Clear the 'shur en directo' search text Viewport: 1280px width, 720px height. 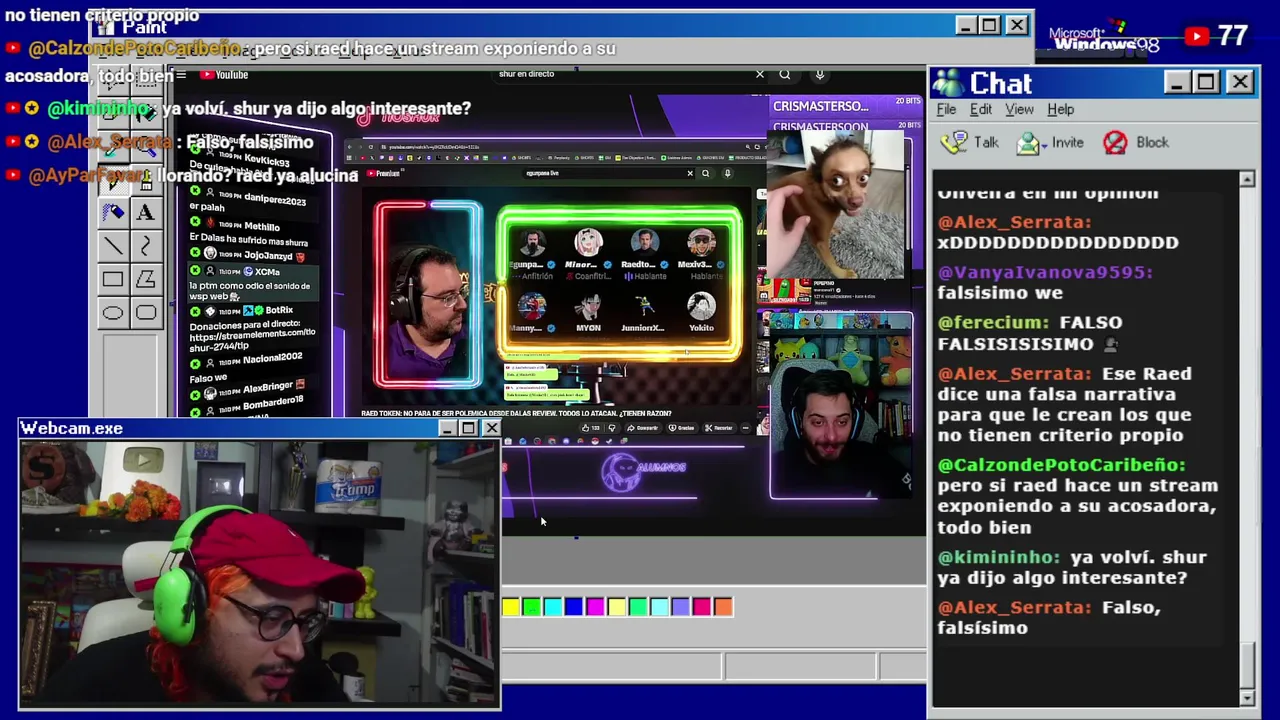[x=759, y=74]
